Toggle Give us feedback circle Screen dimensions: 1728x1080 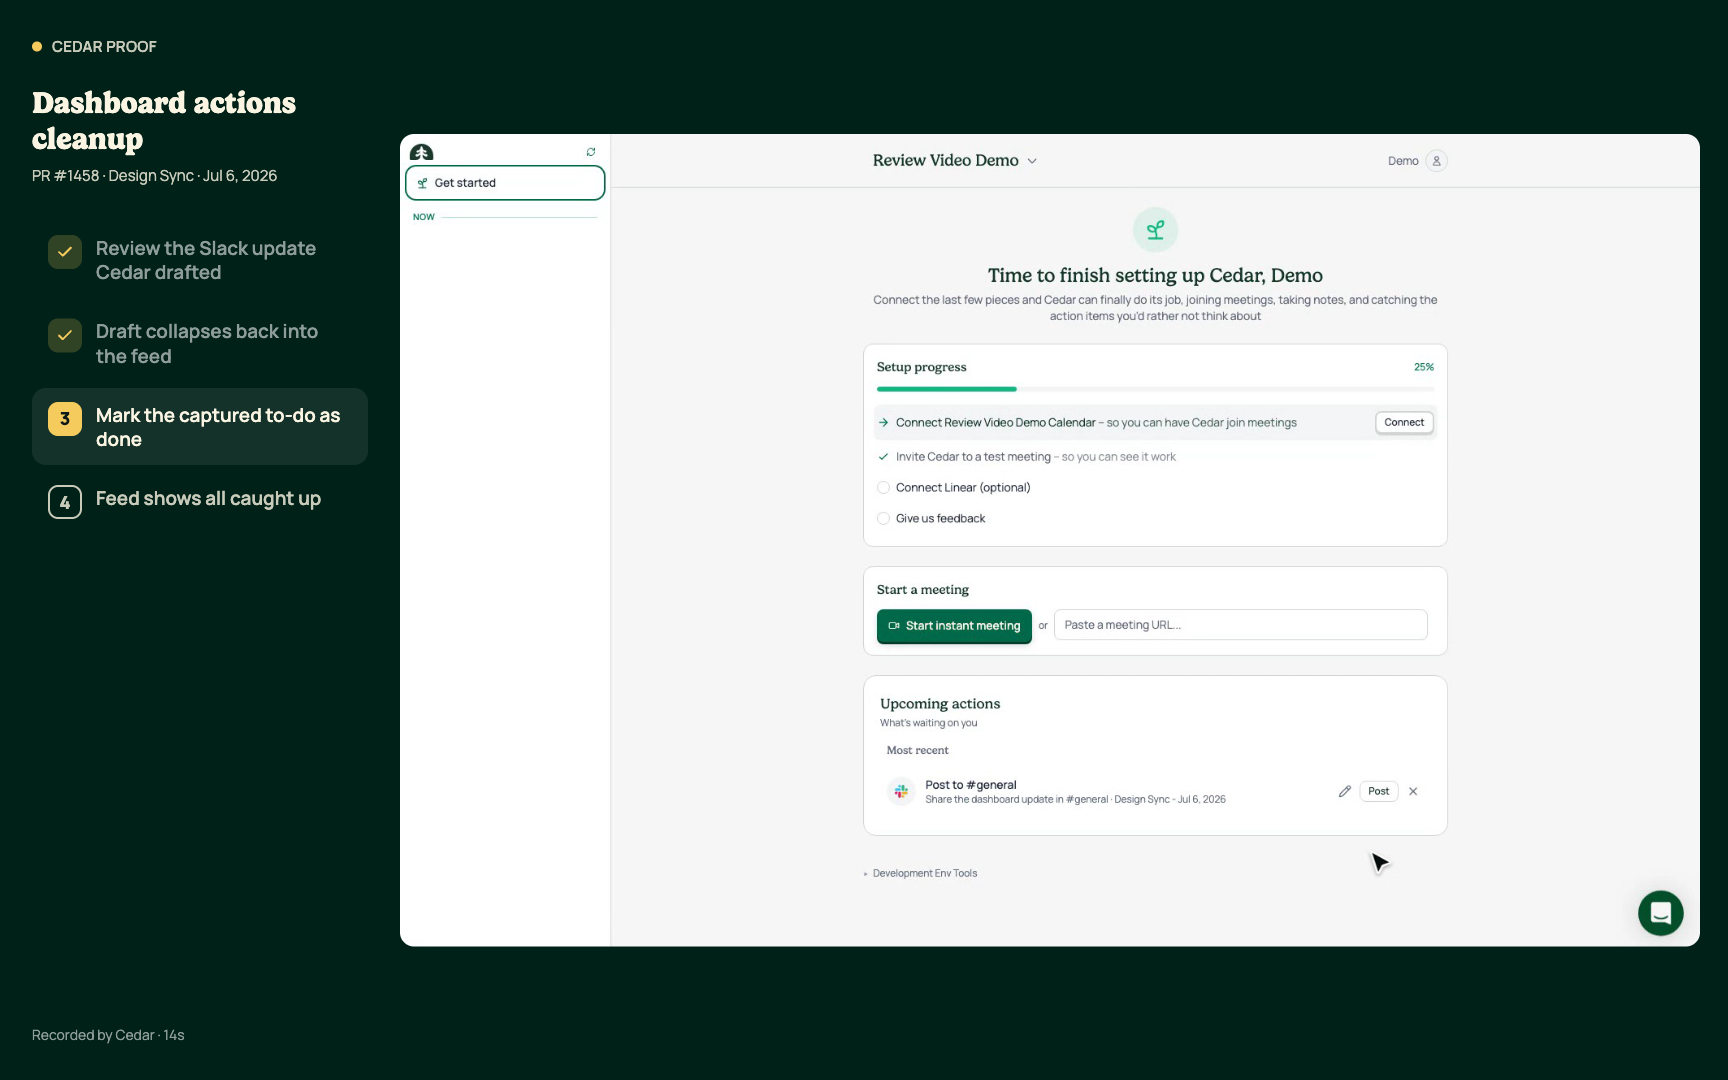coord(883,519)
